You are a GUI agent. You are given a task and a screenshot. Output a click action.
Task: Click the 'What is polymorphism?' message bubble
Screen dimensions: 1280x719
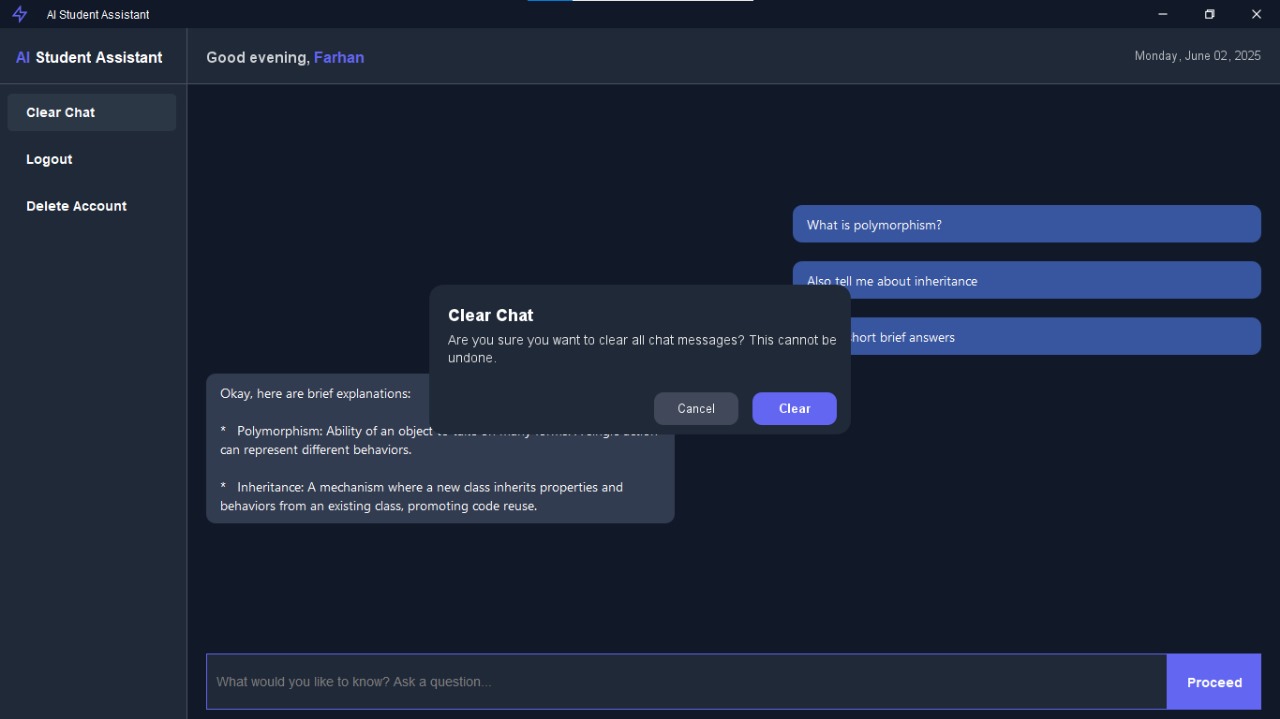point(1026,225)
